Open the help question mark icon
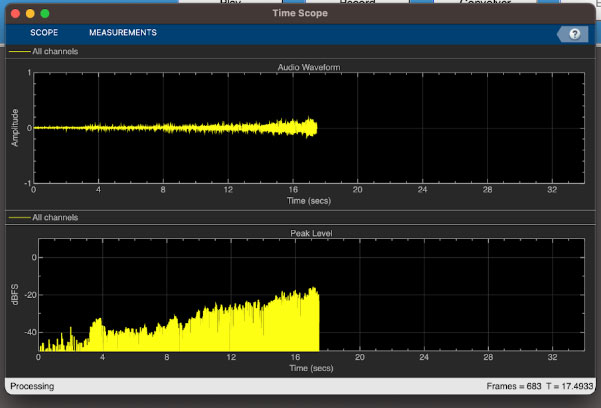 [x=574, y=34]
